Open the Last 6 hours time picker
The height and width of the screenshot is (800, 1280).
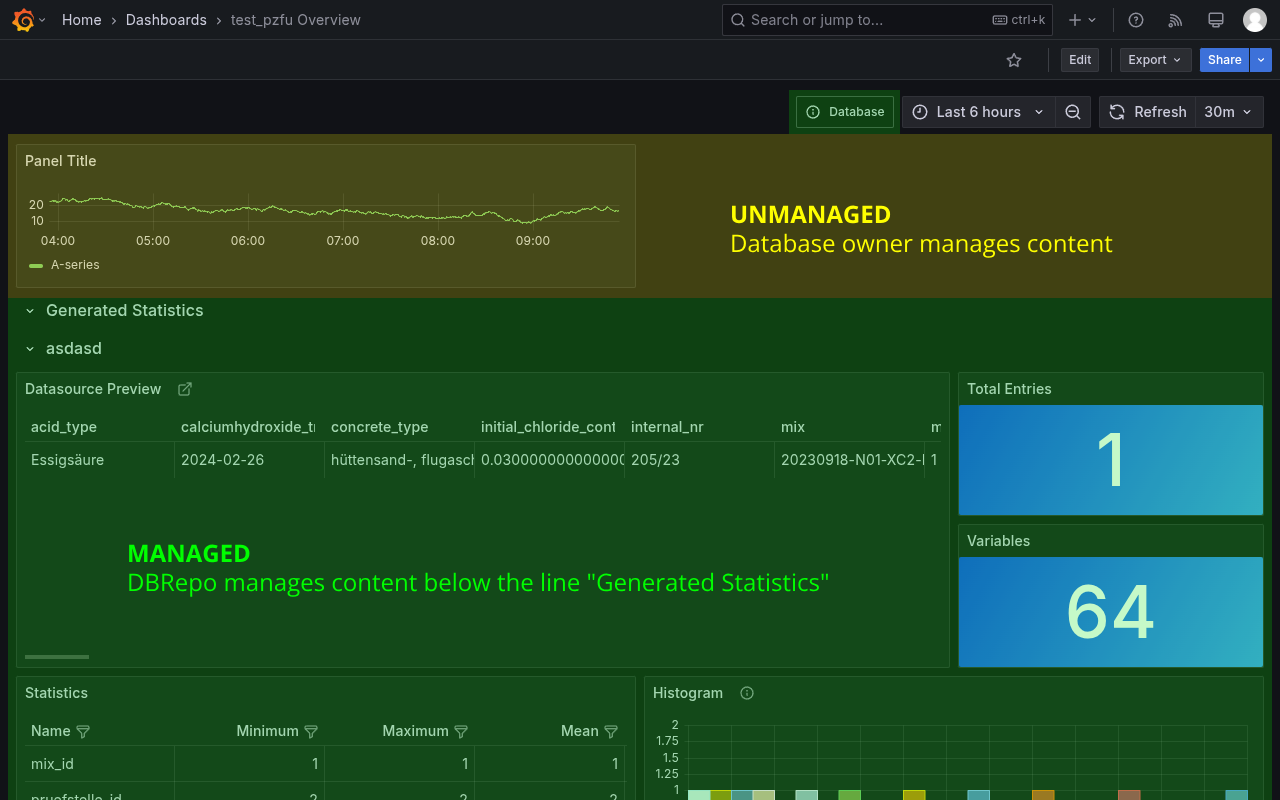pyautogui.click(x=978, y=112)
